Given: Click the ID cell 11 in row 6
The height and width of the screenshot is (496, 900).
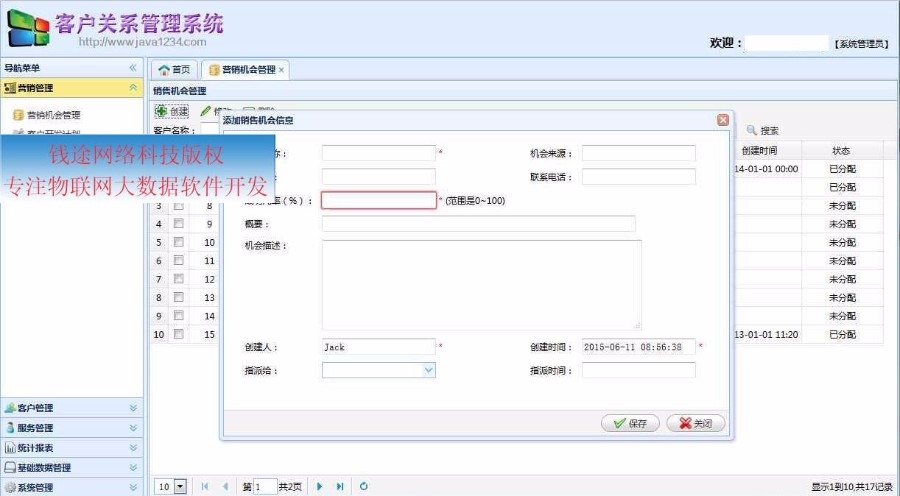Looking at the screenshot, I should point(210,261).
